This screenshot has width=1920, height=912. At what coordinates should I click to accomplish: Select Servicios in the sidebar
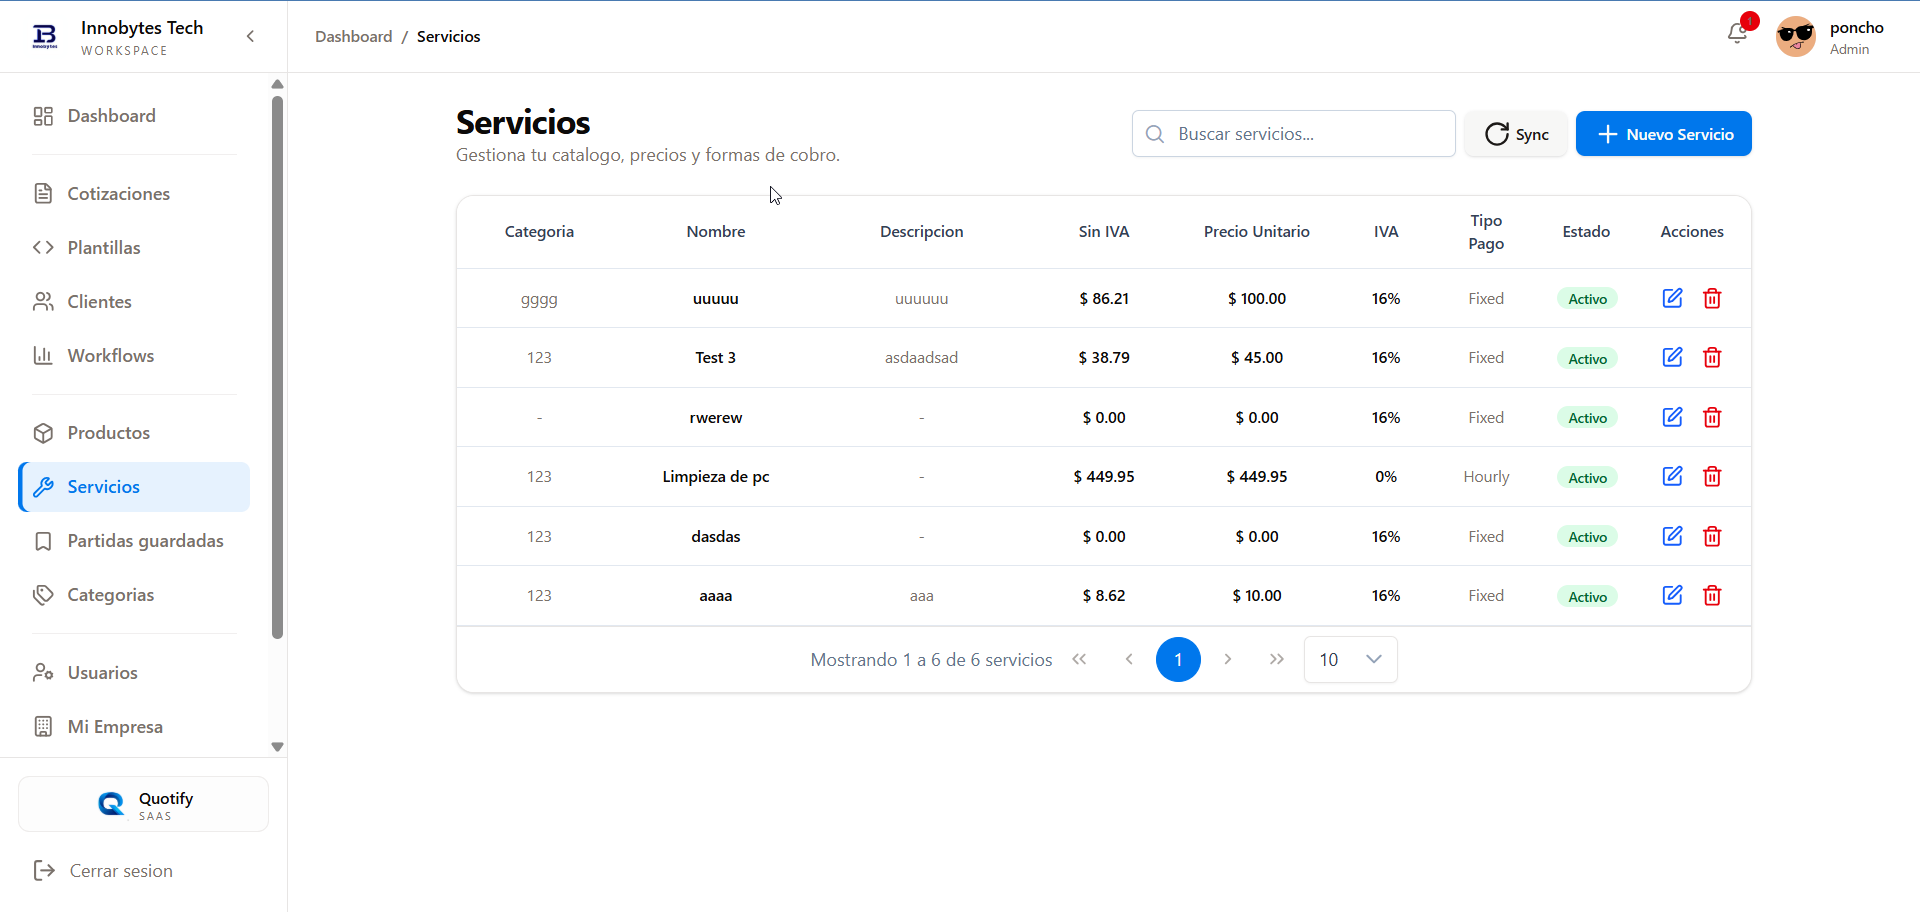[x=134, y=487]
